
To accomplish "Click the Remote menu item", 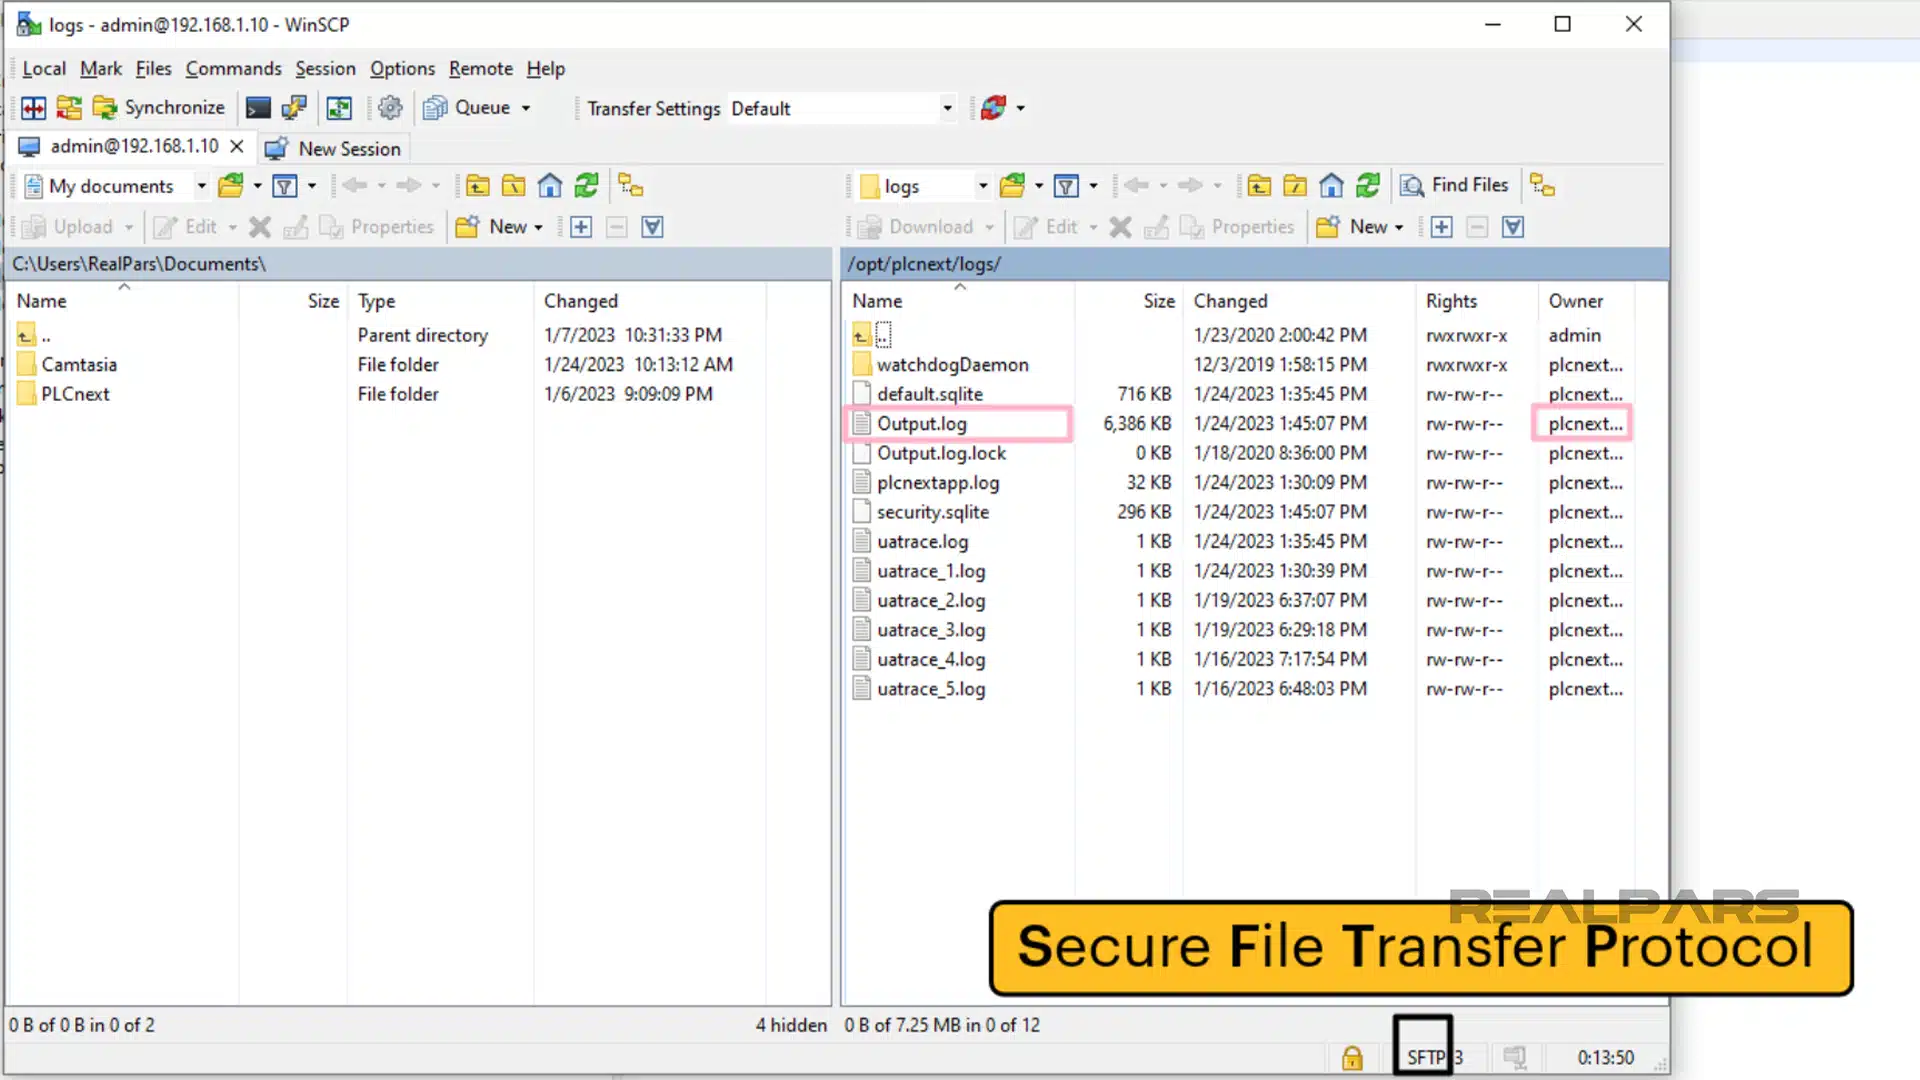I will coord(480,67).
